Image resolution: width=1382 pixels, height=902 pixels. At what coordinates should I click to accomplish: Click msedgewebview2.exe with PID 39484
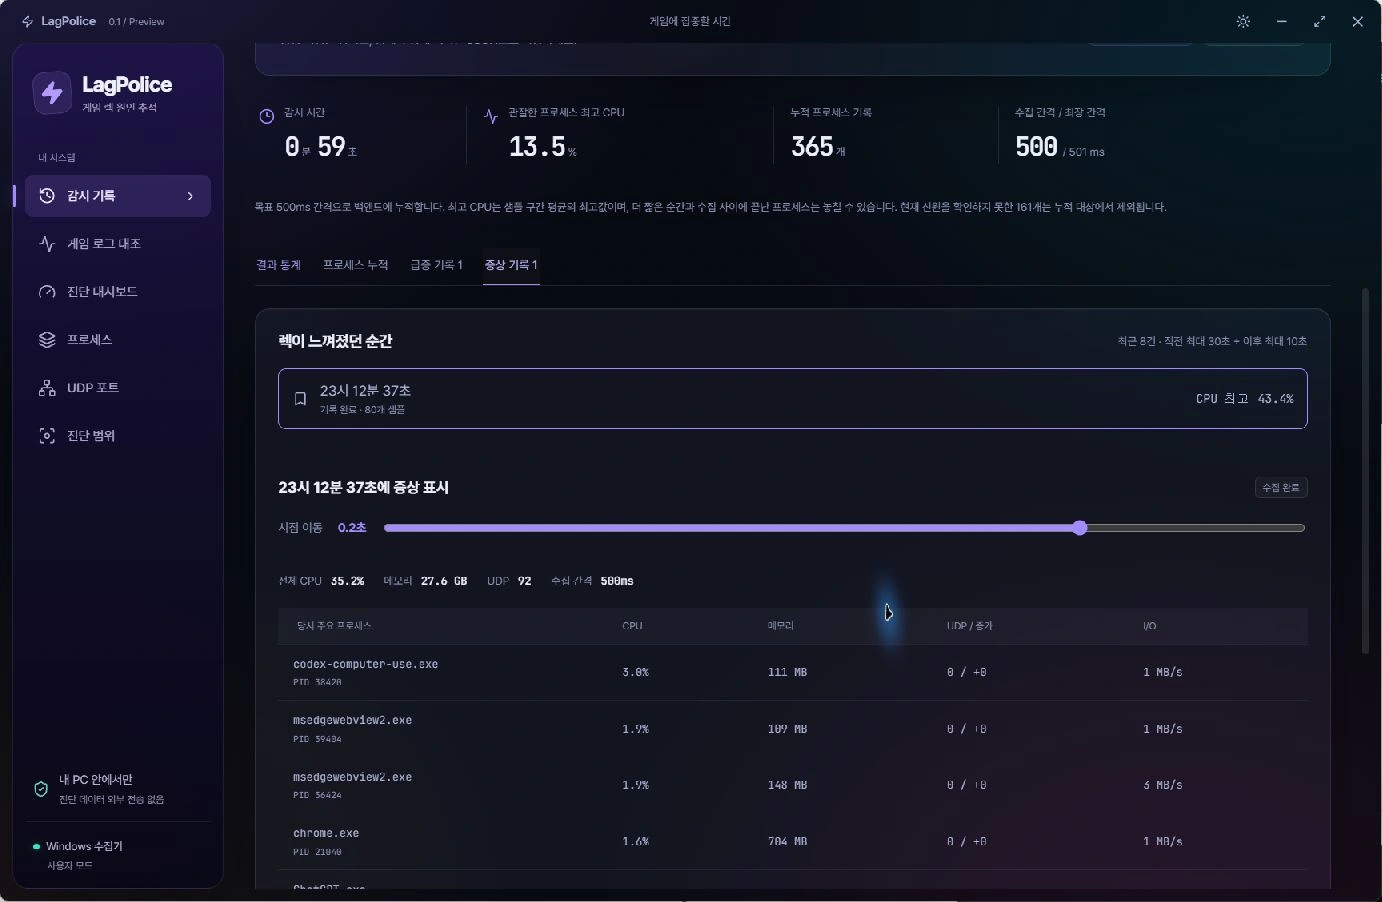[792, 729]
